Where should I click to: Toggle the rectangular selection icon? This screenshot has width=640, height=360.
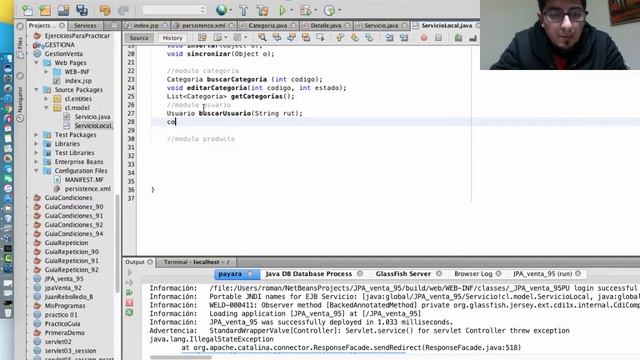tap(320, 38)
